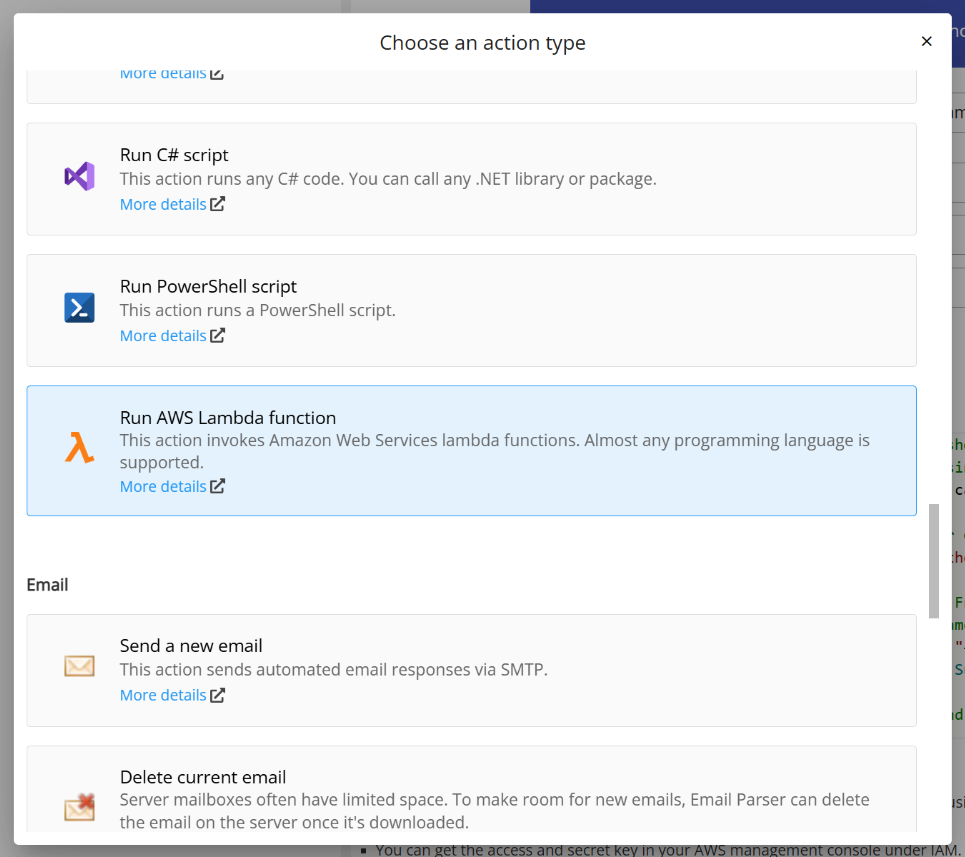Click external-link icon beside Send email More details
Image resolution: width=965 pixels, height=857 pixels.
218,694
